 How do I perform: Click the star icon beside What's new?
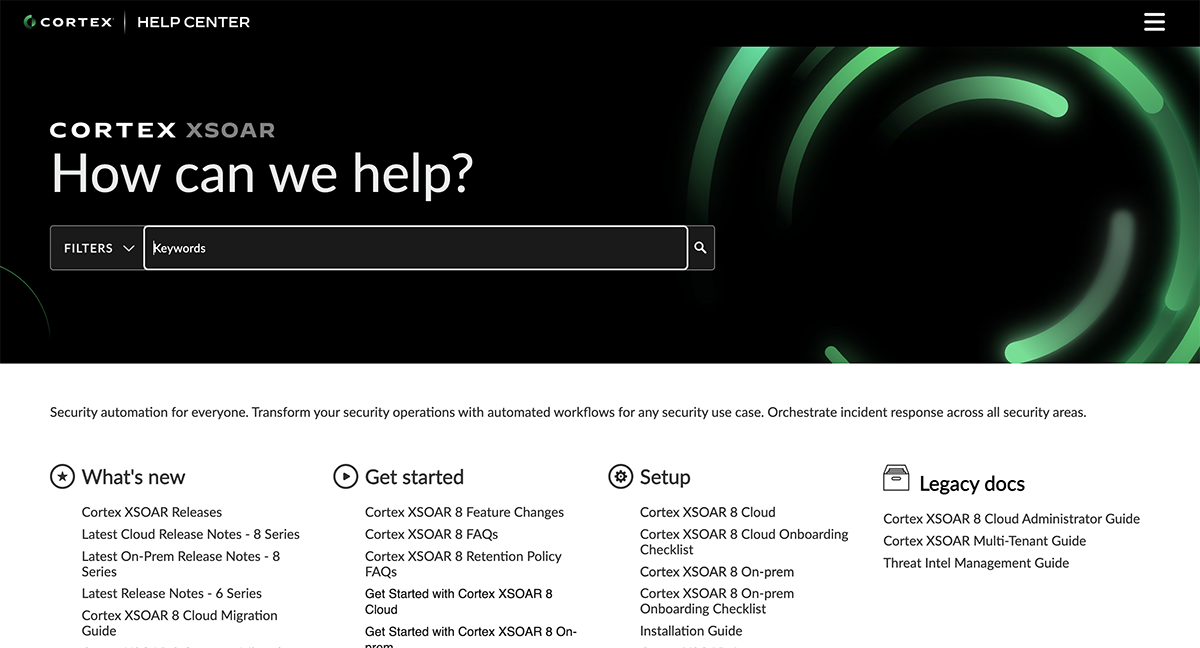pos(62,477)
